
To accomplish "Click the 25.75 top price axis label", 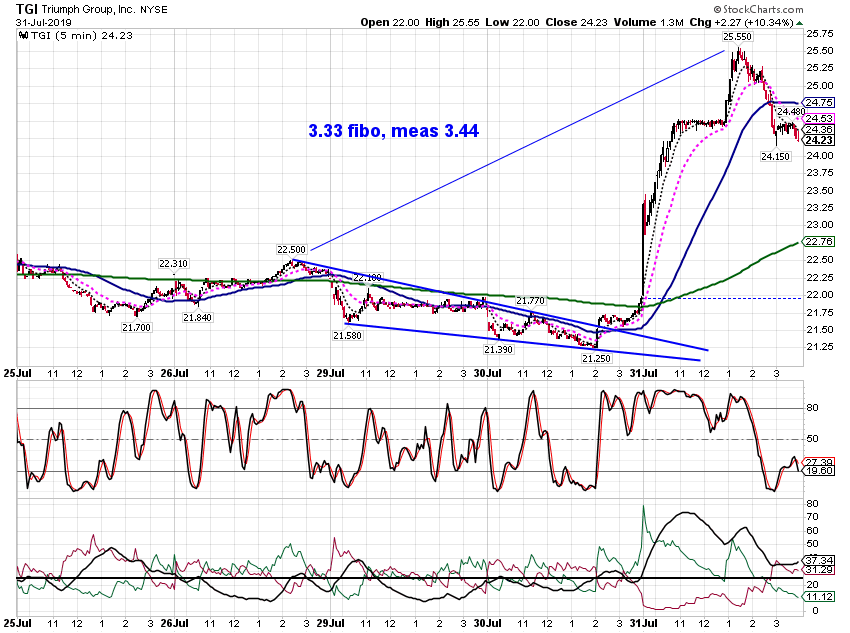I will [820, 34].
